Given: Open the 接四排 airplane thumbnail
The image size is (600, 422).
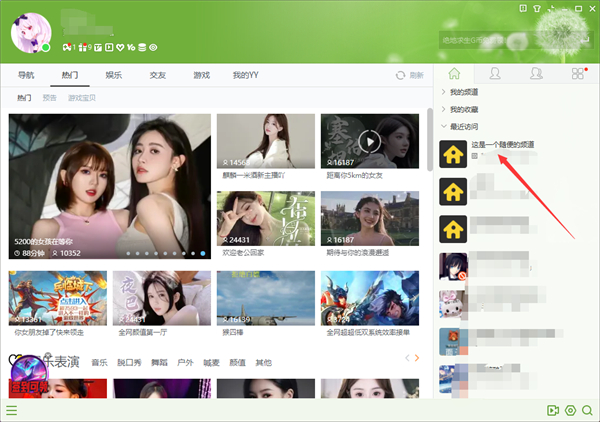Looking at the screenshot, I should [266, 298].
